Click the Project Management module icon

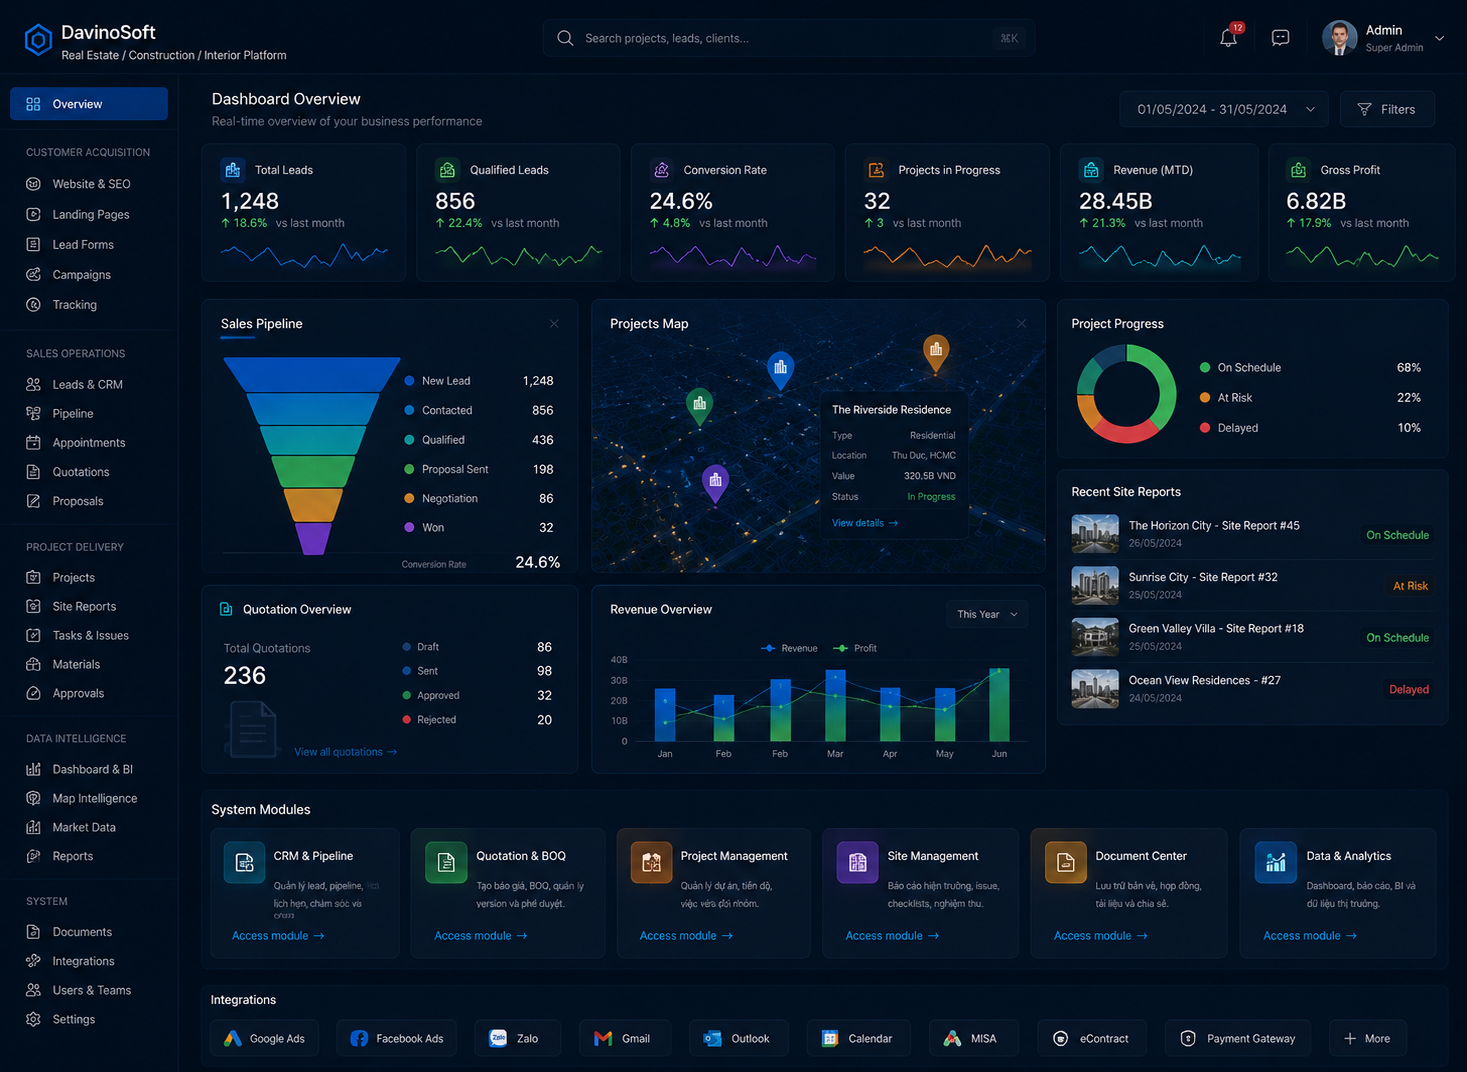(x=651, y=863)
